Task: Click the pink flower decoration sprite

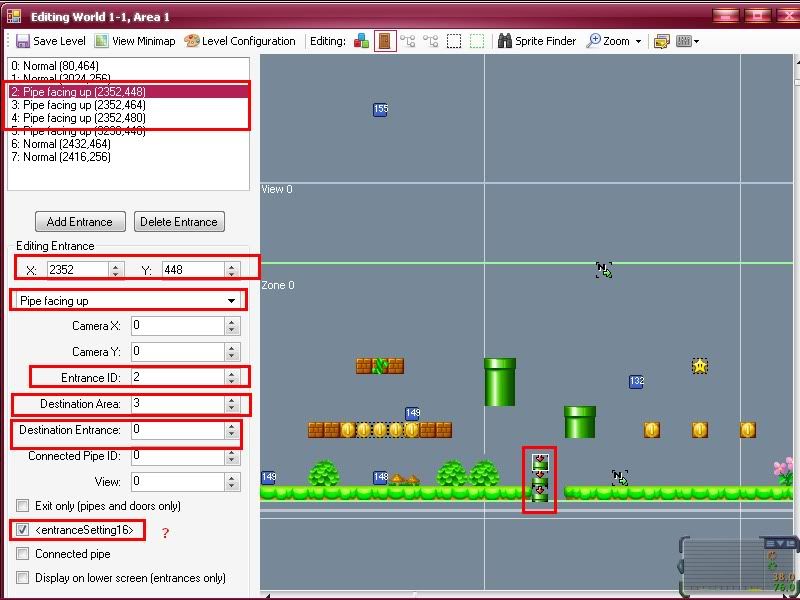Action: tap(784, 472)
